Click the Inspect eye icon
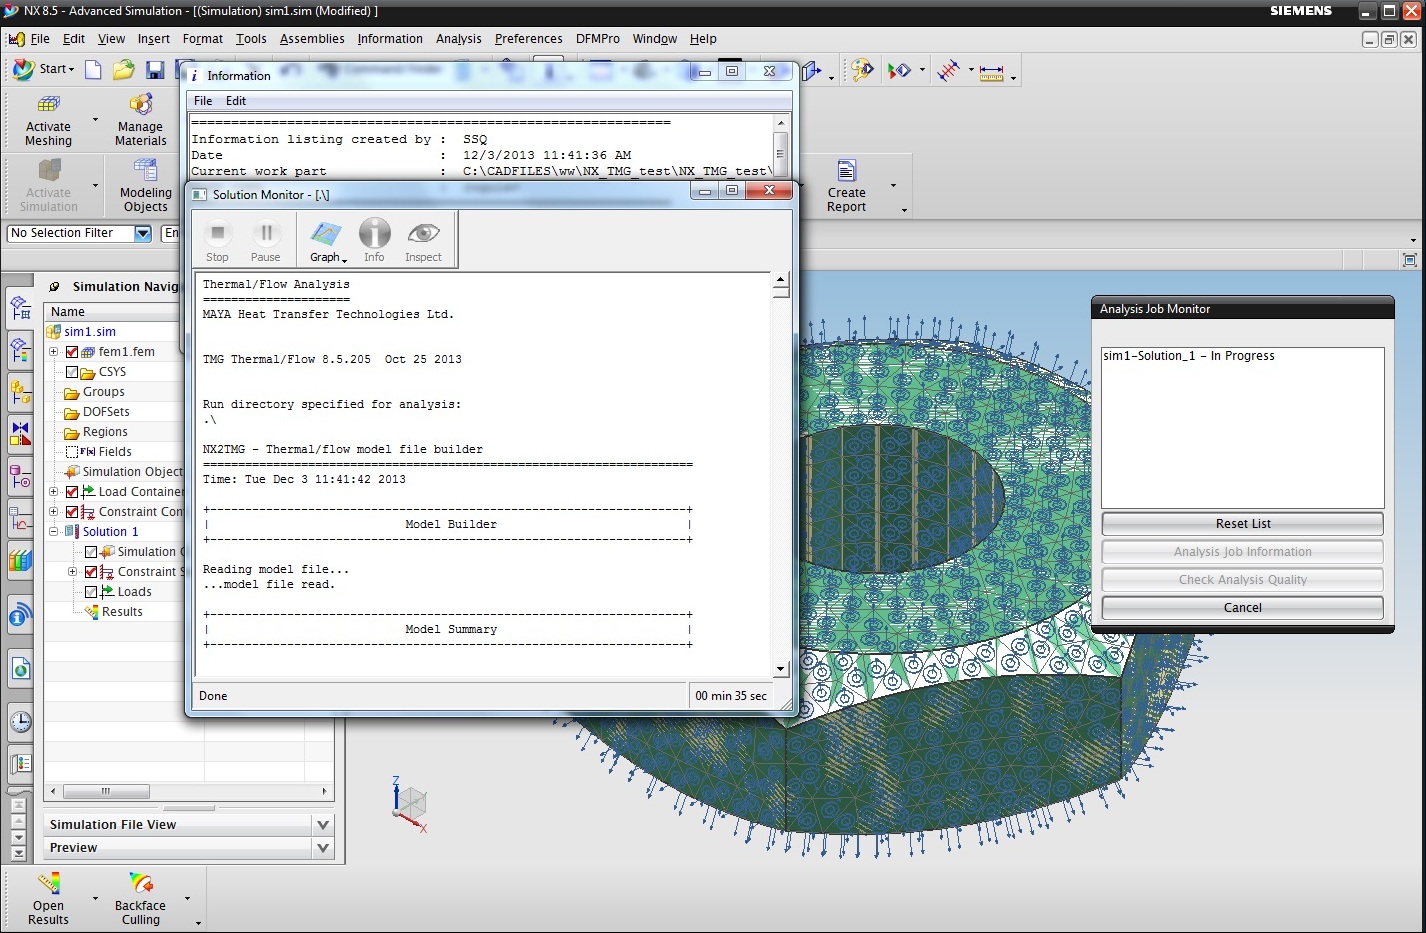Screen dimensions: 1426x933 click(x=423, y=235)
